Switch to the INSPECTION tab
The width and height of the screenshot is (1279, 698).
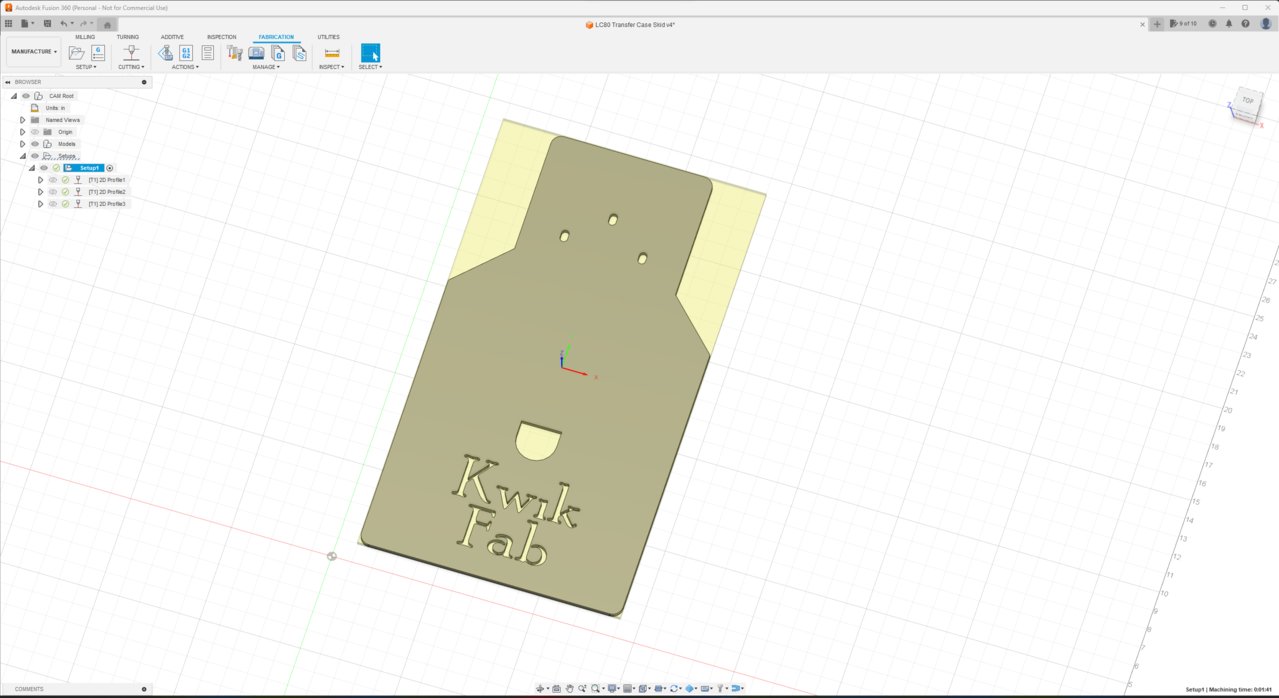click(222, 37)
